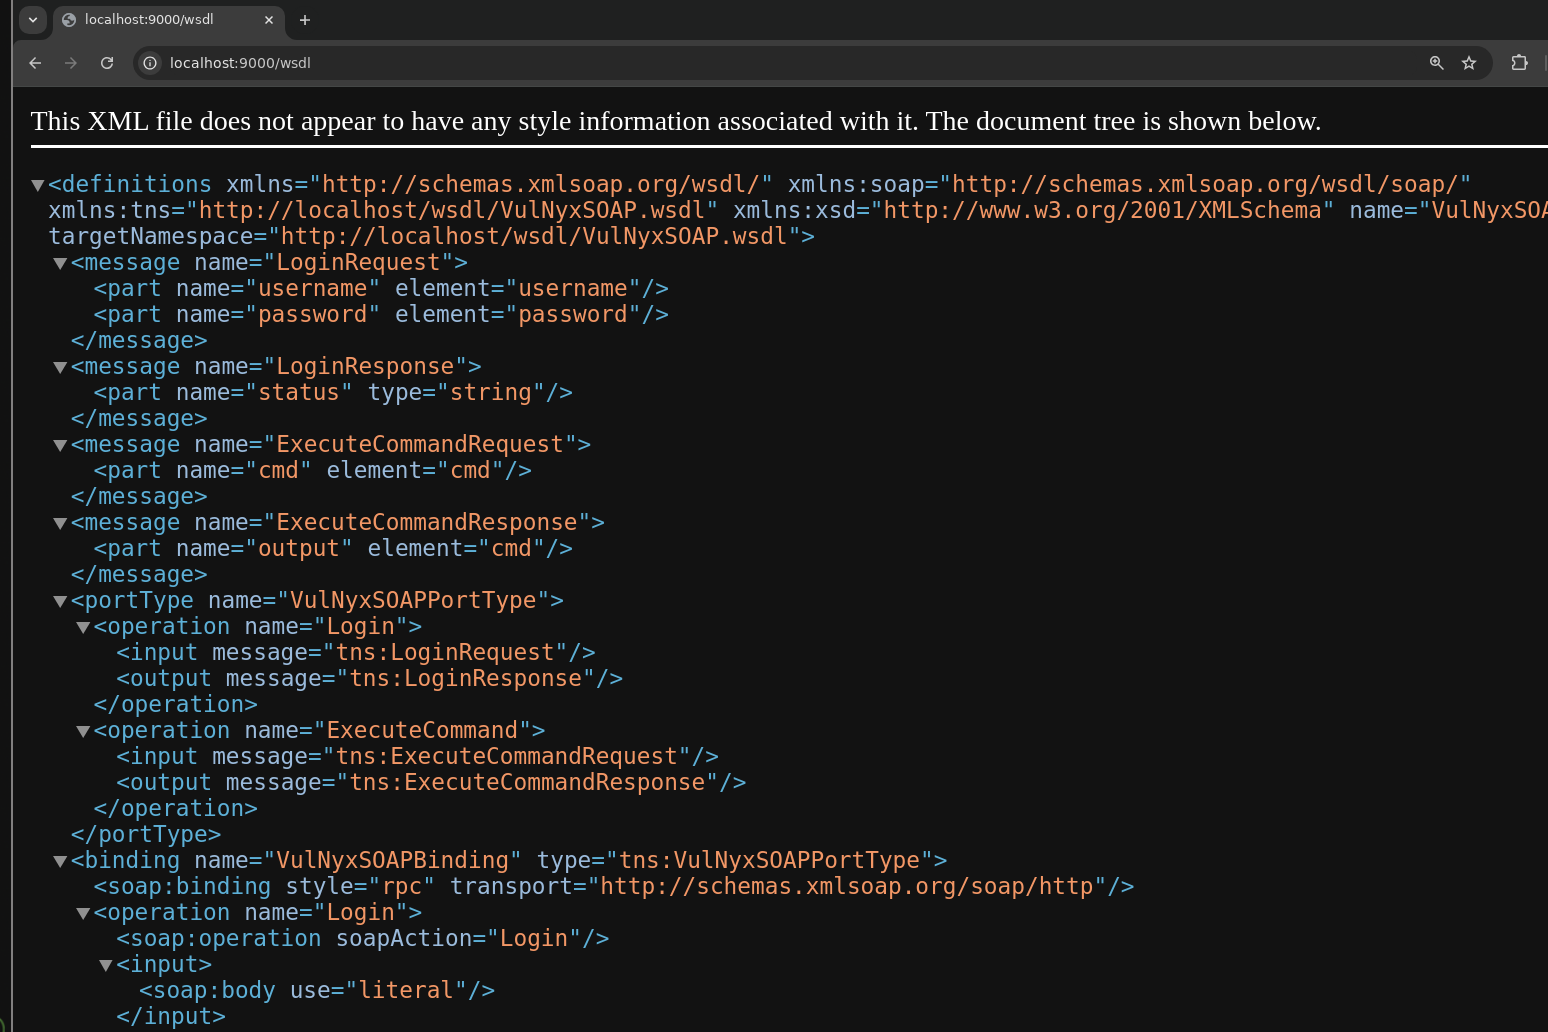Click the zoom magnifier icon in address bar
Viewport: 1548px width, 1032px height.
point(1436,63)
